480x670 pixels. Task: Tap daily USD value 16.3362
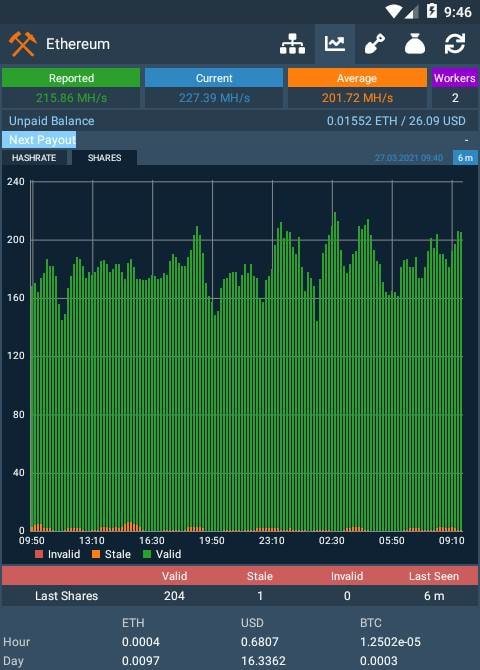click(263, 661)
